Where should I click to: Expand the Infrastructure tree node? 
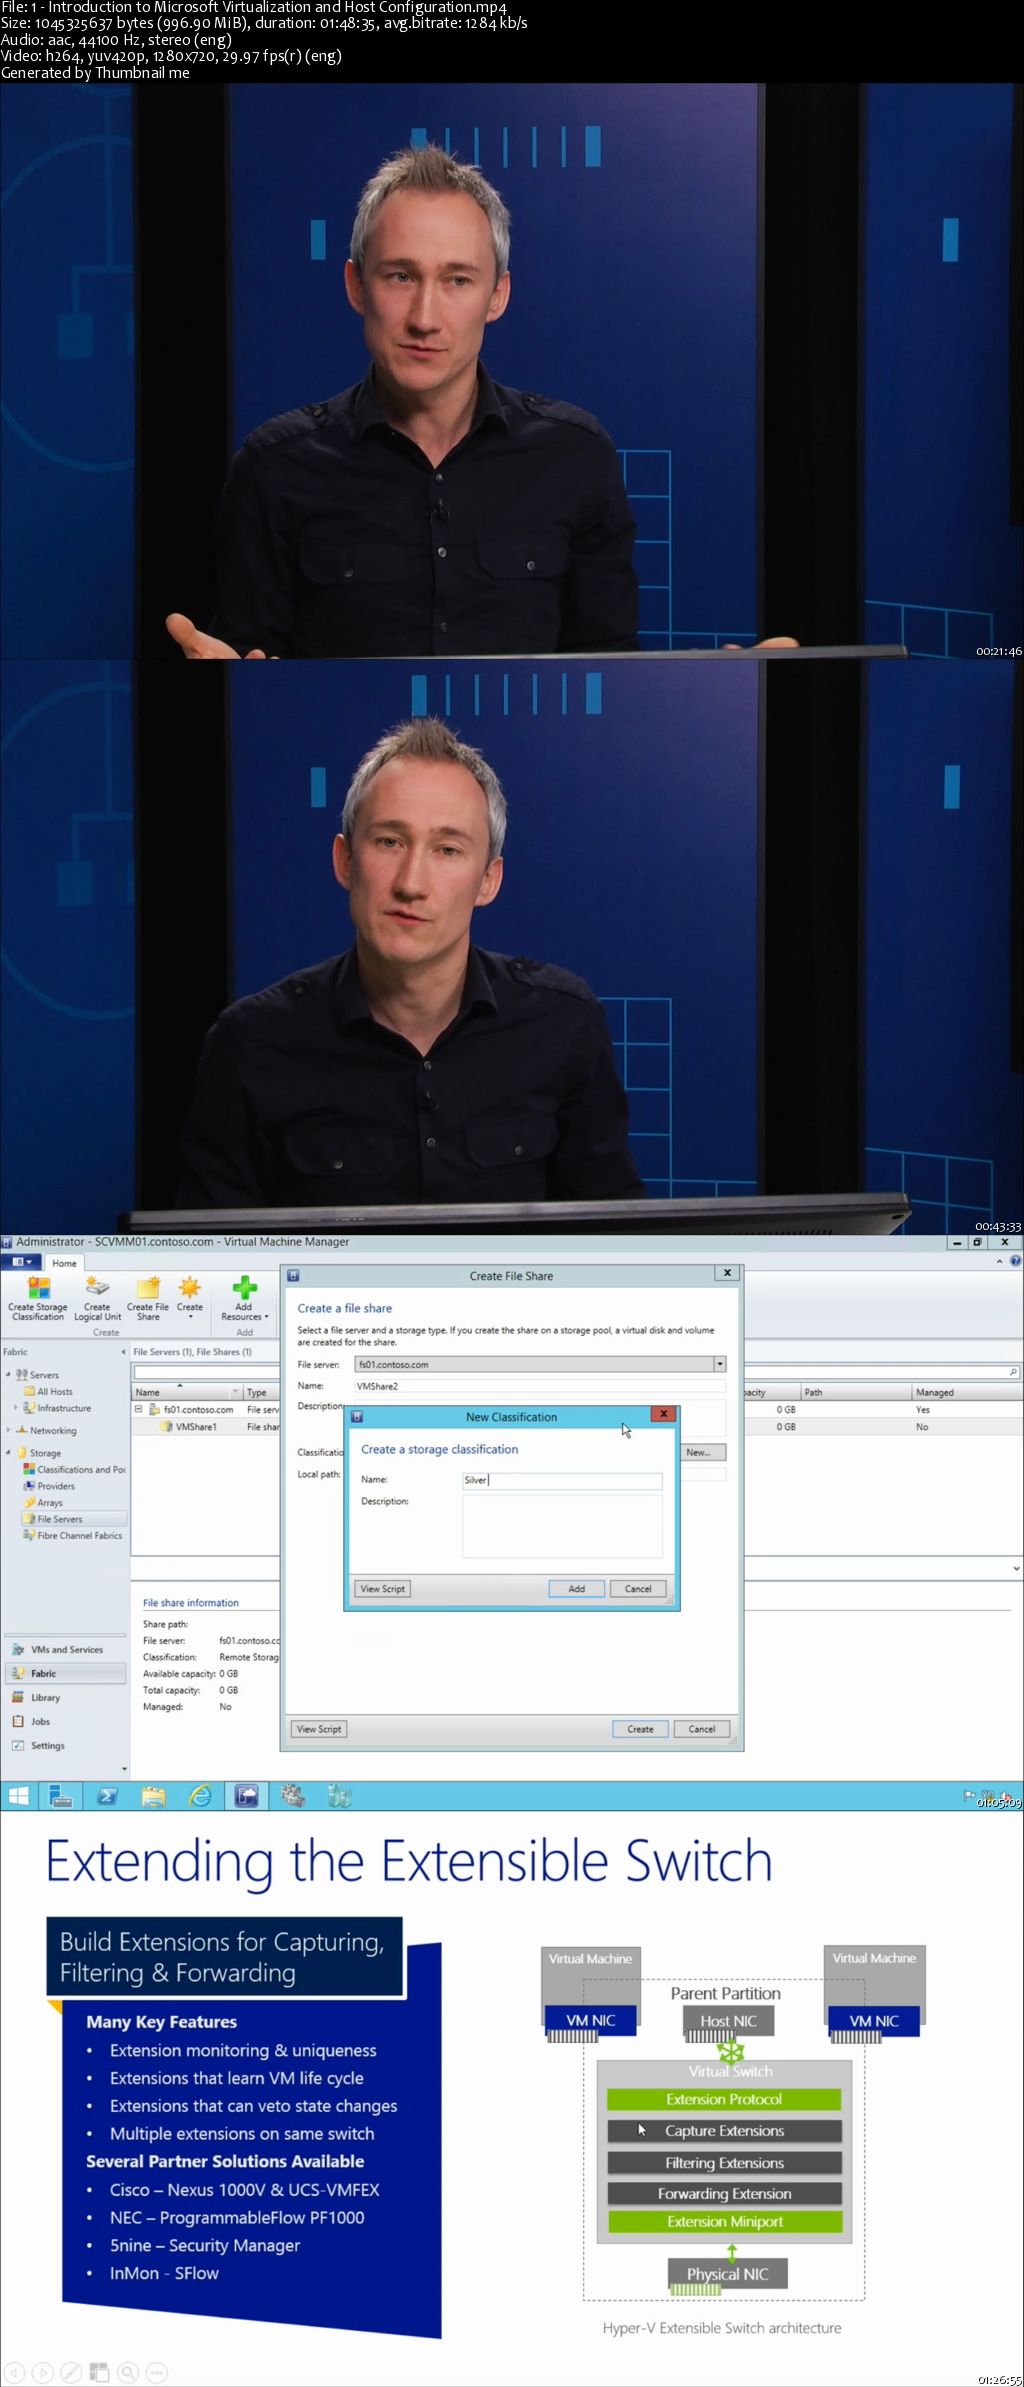[15, 1408]
